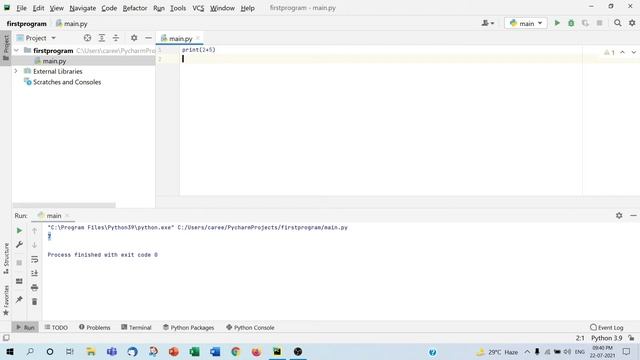This screenshot has width=640, height=360.
Task: Open Python Packages tool window
Action: point(188,327)
